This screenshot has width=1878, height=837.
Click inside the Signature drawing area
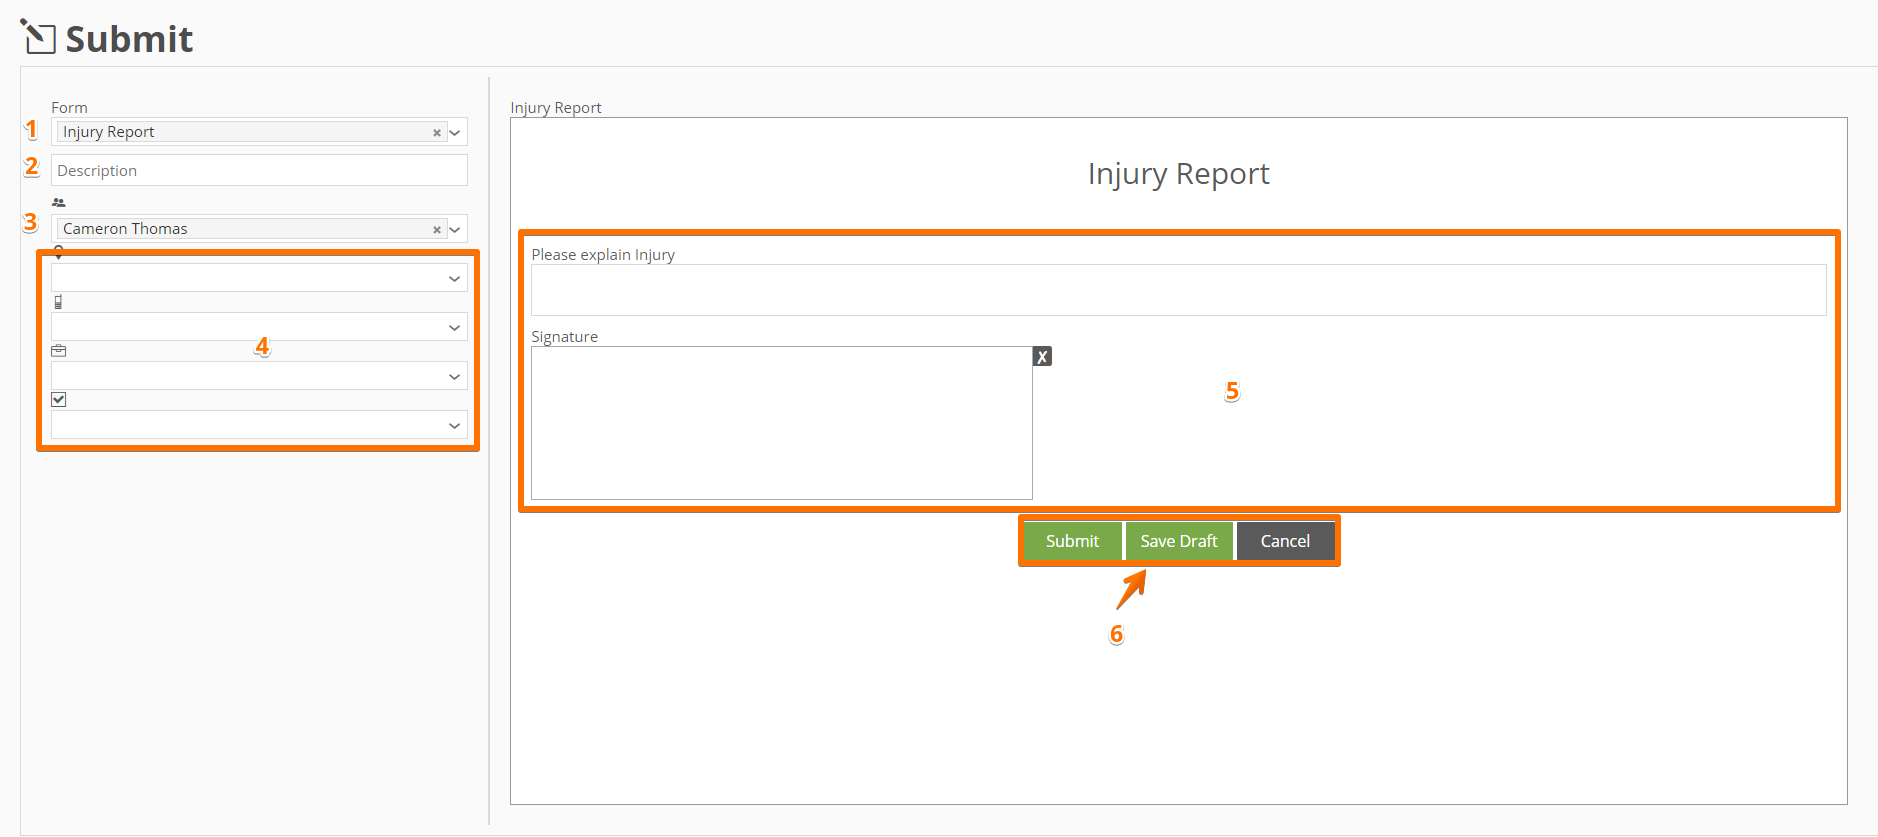(781, 423)
